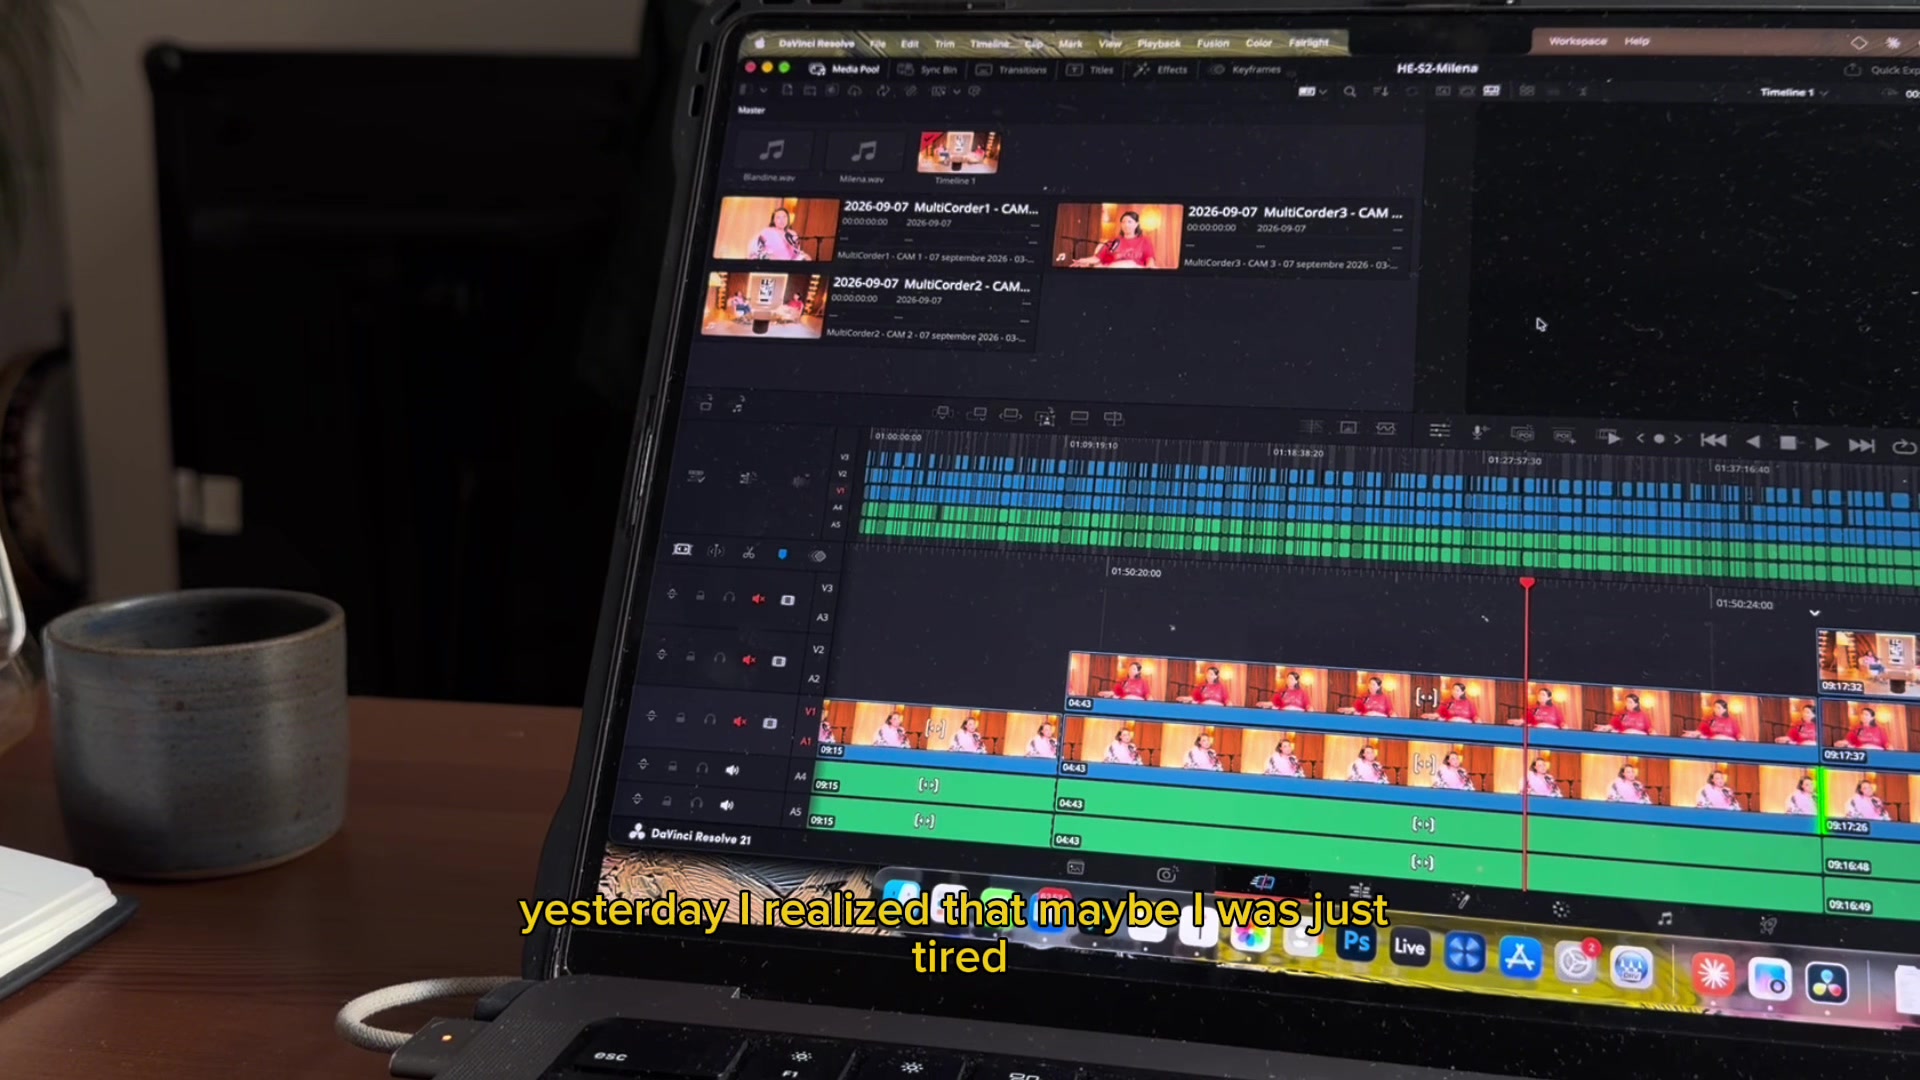This screenshot has width=1920, height=1080.
Task: Solo track A4 with headphone icon
Action: coord(702,768)
